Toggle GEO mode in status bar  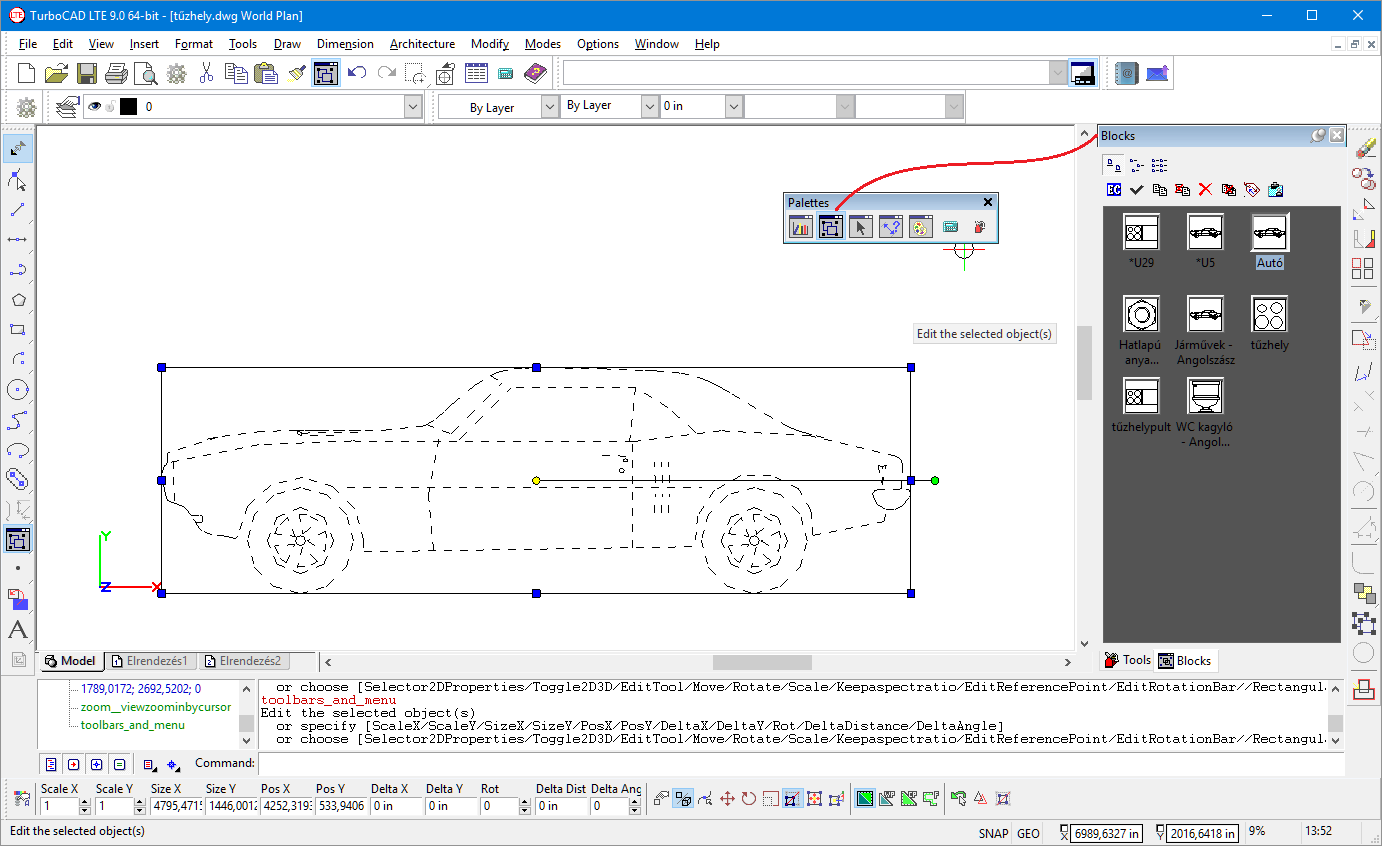click(1028, 833)
